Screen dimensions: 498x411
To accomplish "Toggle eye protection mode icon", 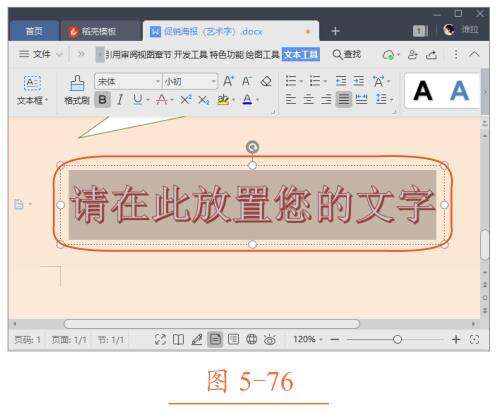I will click(270, 339).
